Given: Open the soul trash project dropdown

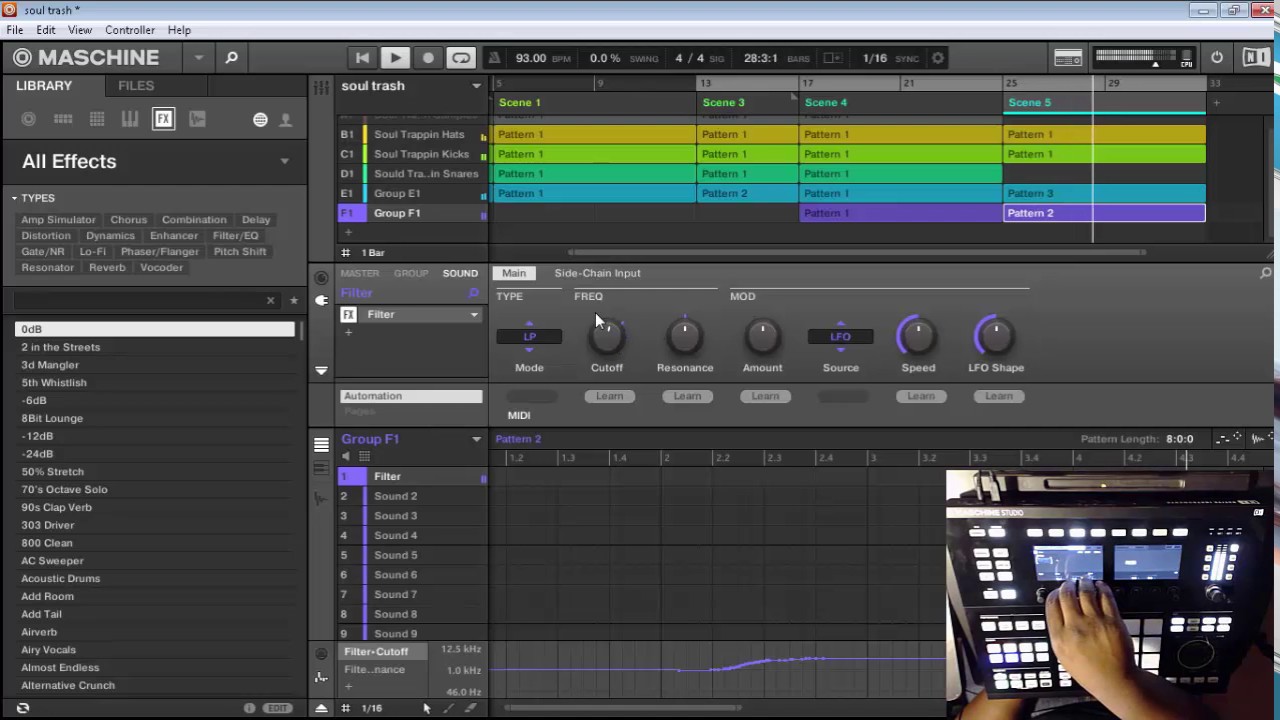Looking at the screenshot, I should (476, 86).
